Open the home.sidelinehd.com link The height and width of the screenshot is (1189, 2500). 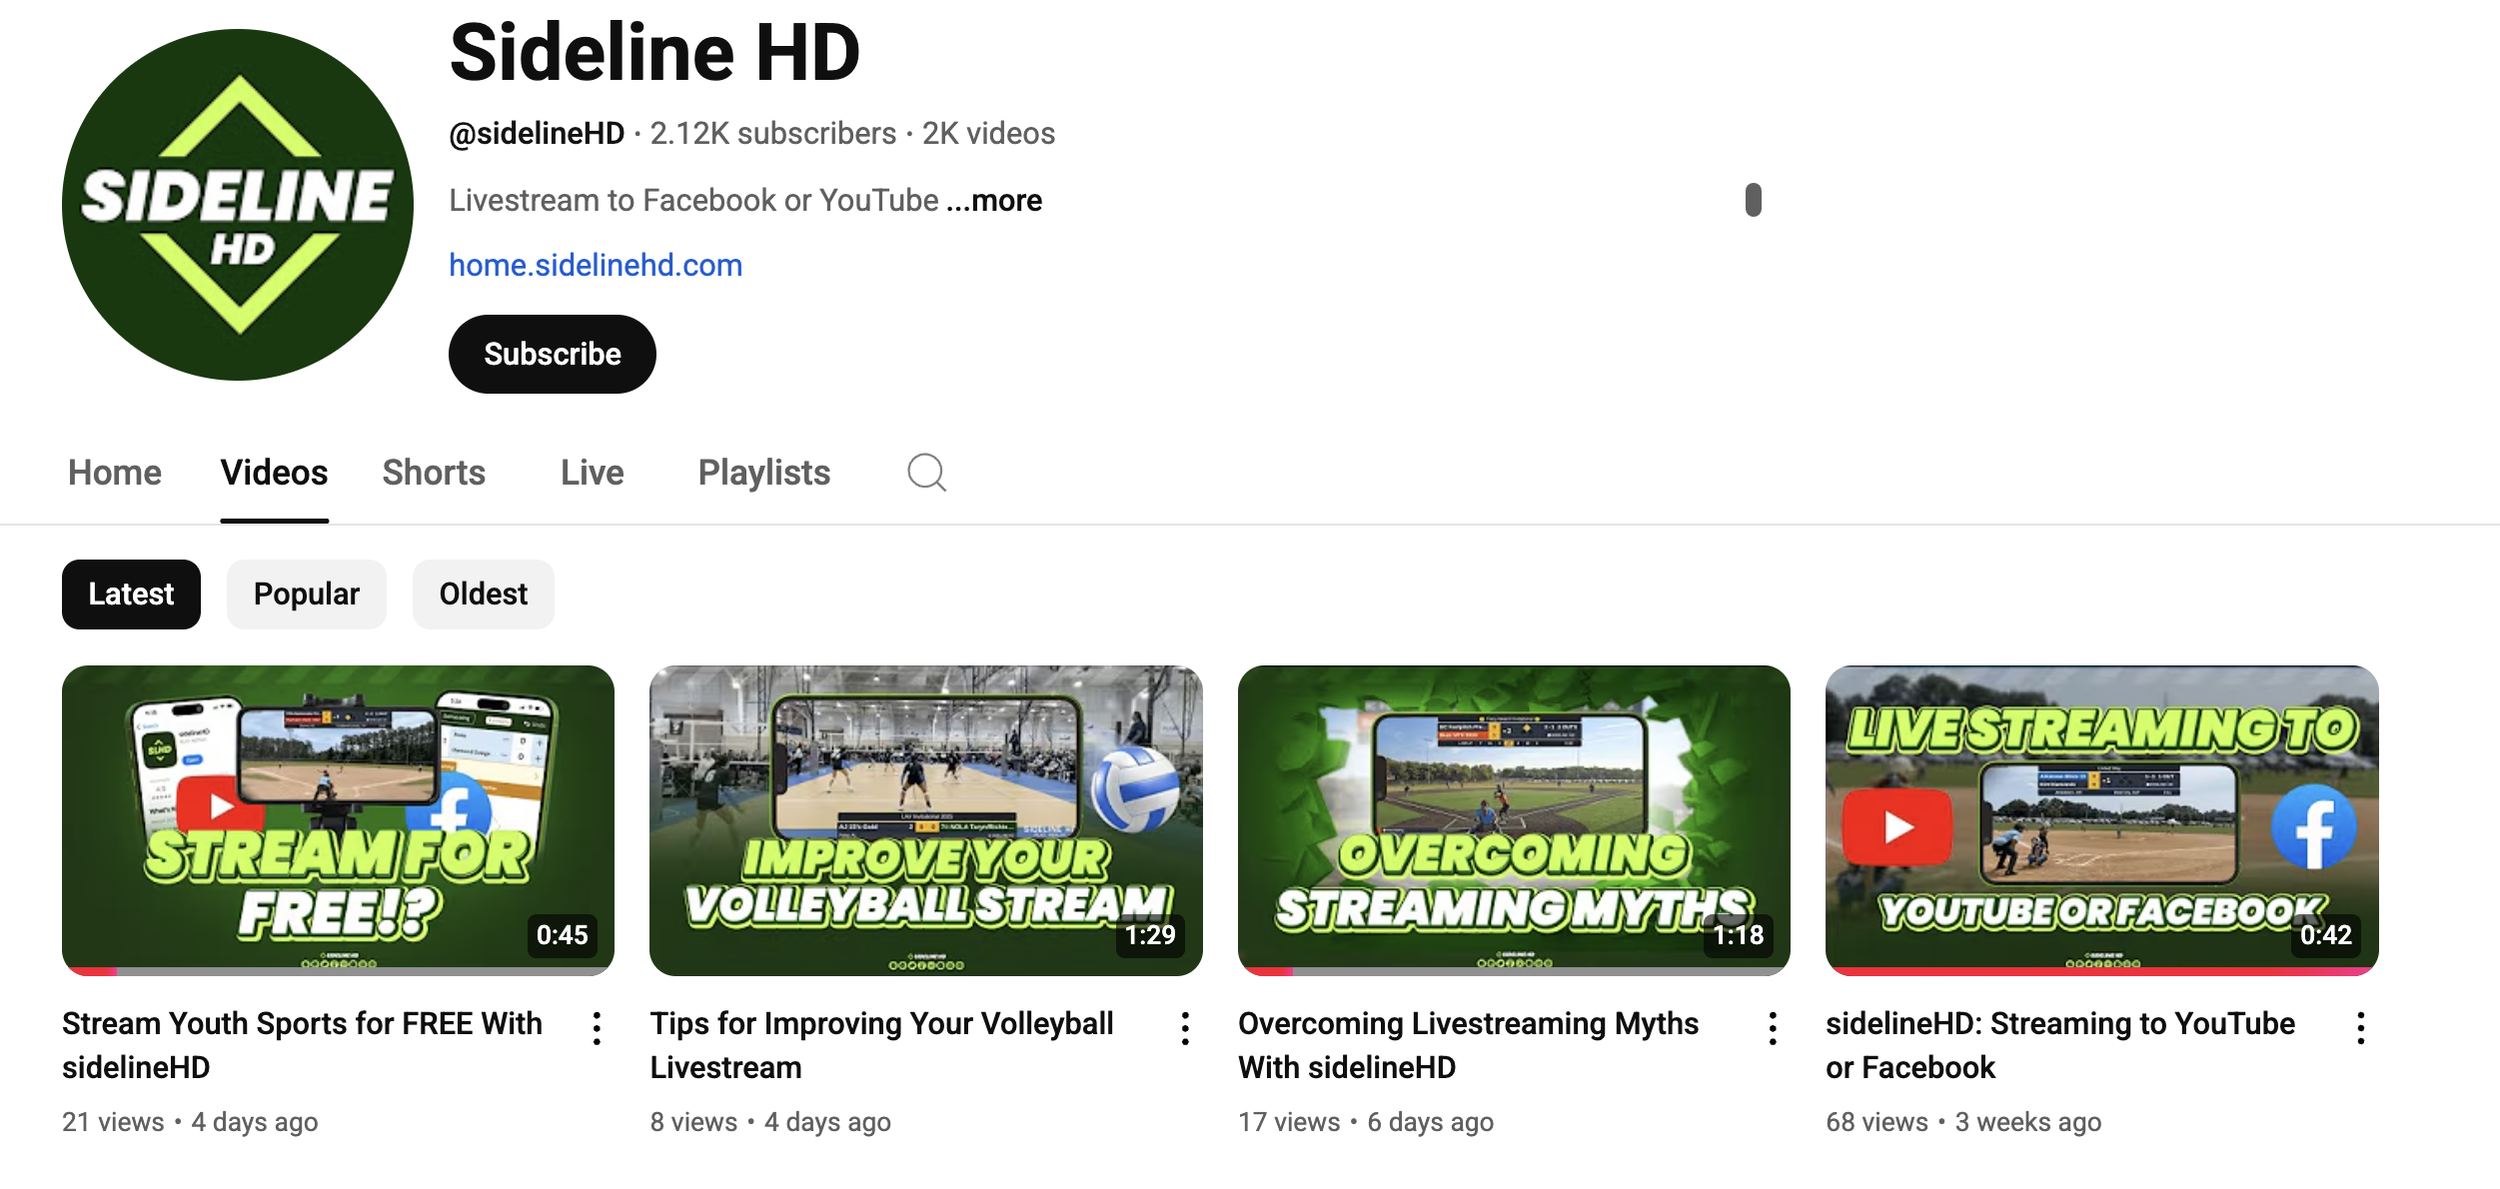[x=595, y=265]
